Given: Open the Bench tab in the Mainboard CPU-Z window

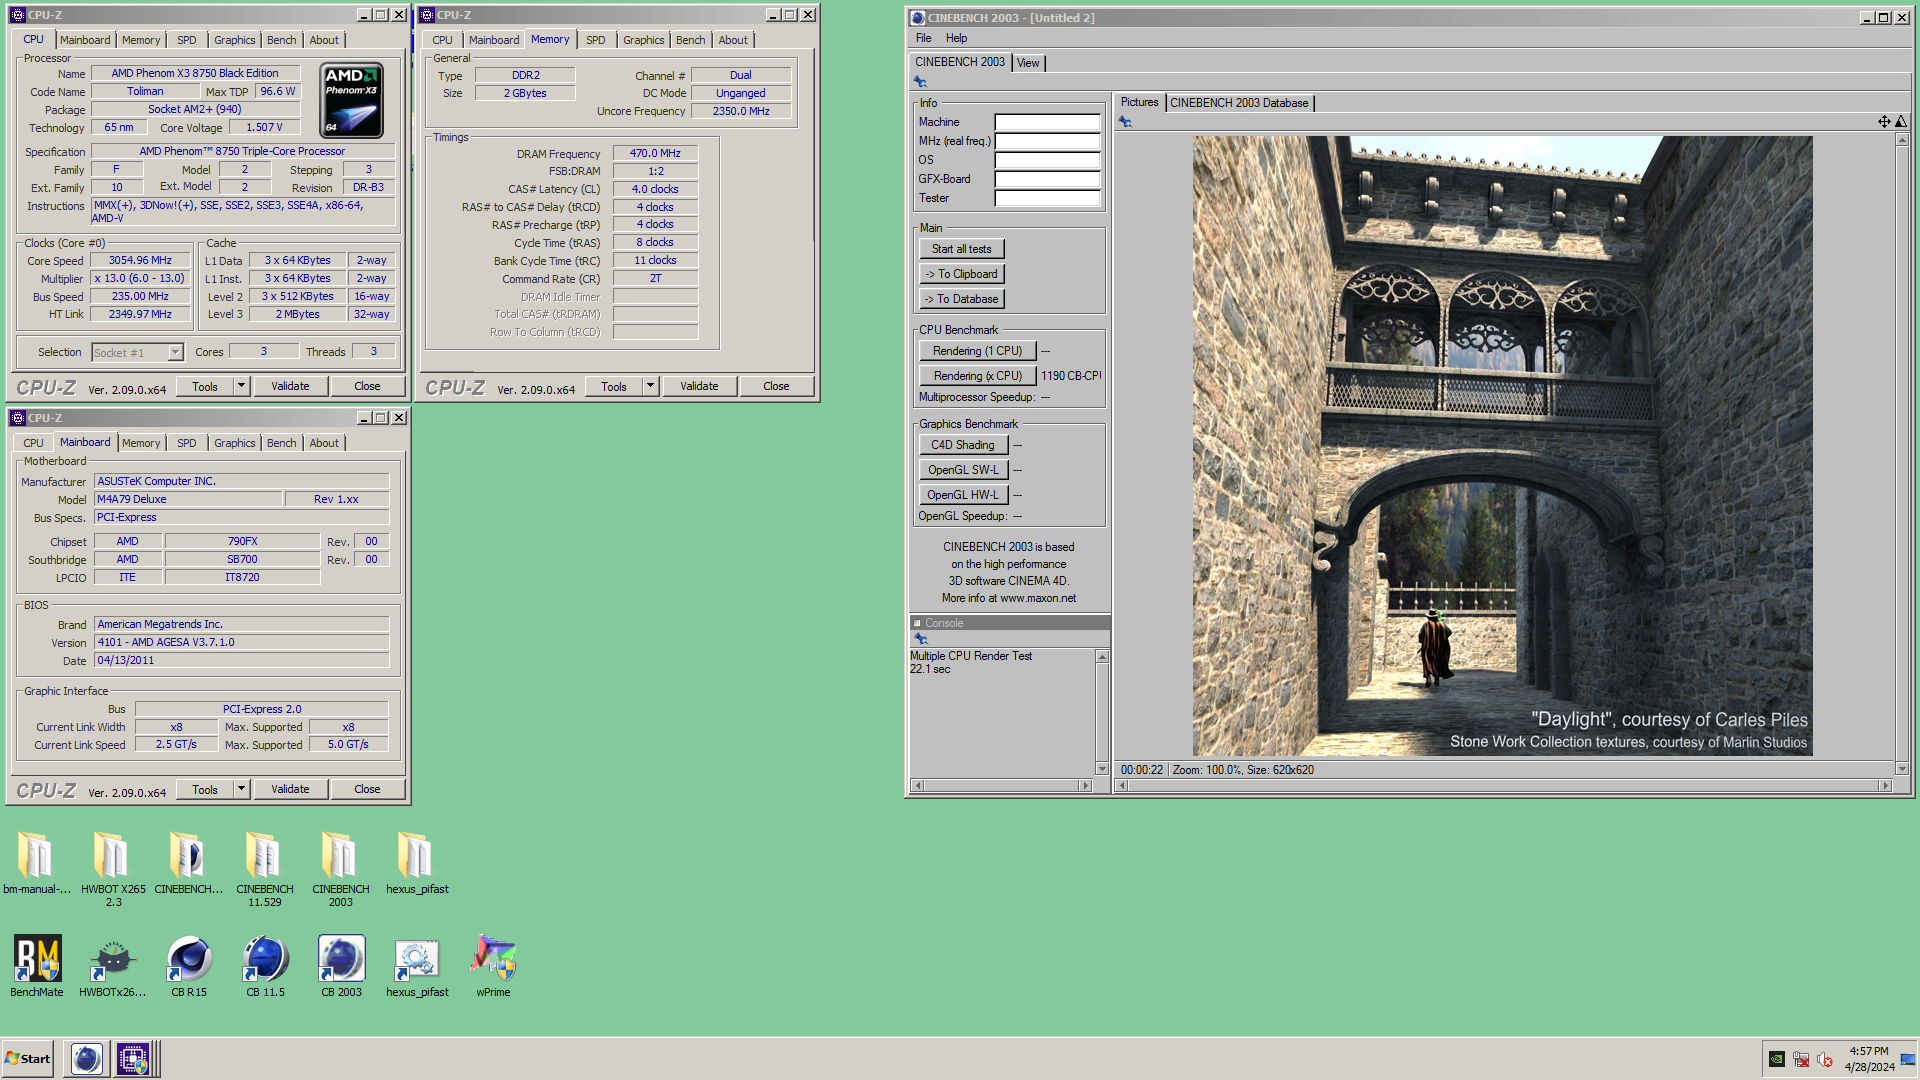Looking at the screenshot, I should point(282,443).
